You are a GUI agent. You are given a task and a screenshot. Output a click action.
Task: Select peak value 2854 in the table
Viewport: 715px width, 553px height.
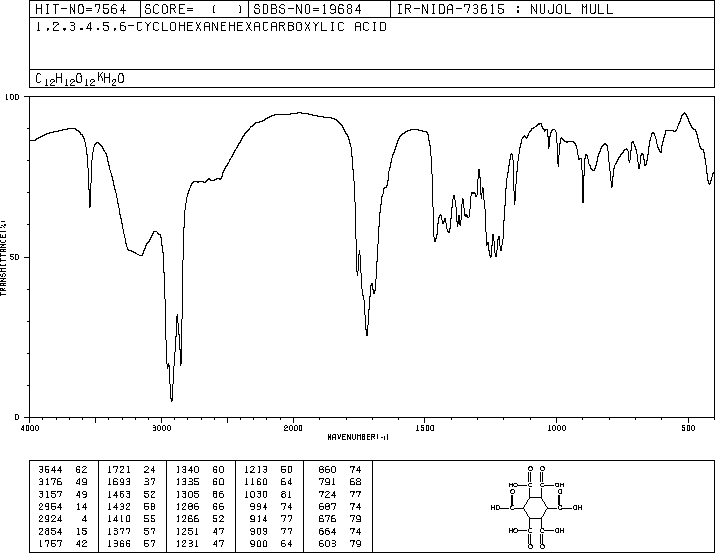pyautogui.click(x=50, y=531)
